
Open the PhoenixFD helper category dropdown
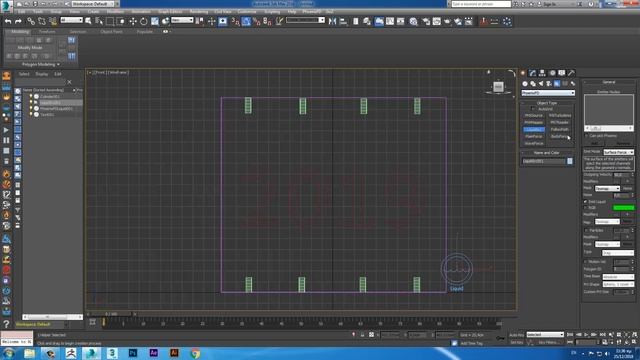548,93
